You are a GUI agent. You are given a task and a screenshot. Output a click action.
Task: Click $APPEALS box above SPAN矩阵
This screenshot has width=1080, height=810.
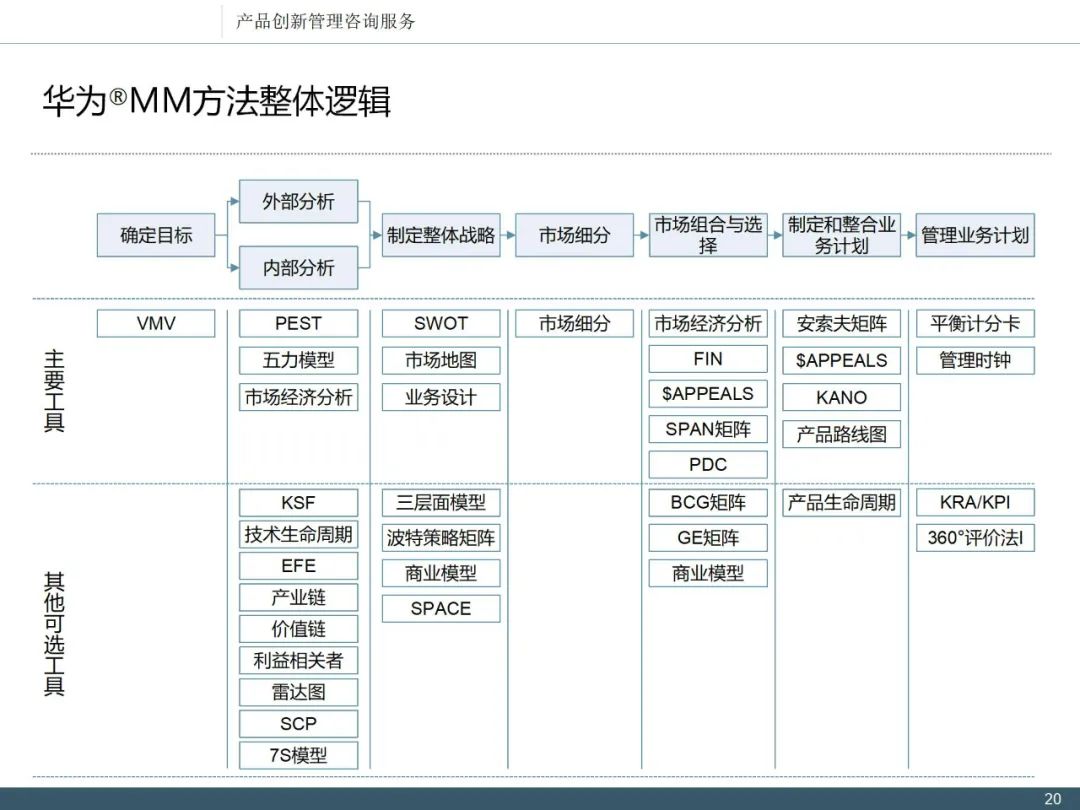[708, 394]
